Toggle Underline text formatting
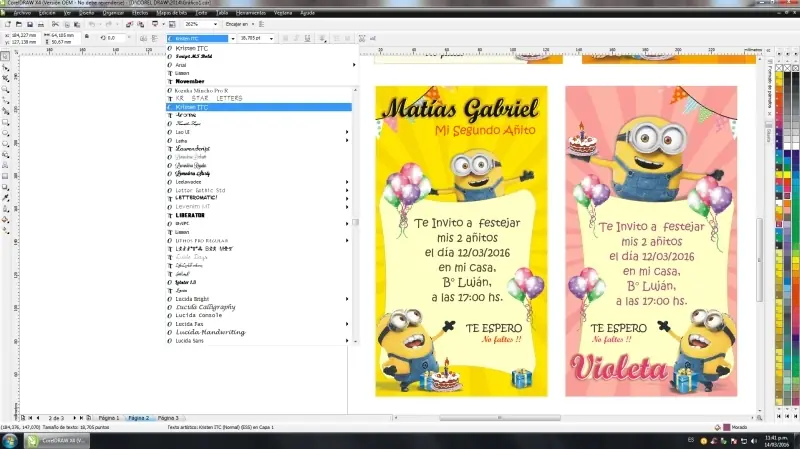 [x=308, y=38]
